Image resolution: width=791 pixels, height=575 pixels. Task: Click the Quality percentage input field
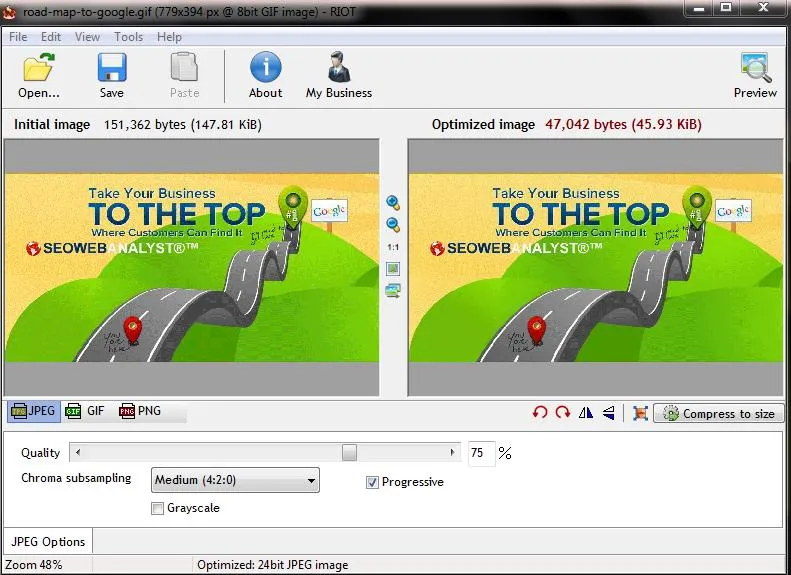(481, 453)
